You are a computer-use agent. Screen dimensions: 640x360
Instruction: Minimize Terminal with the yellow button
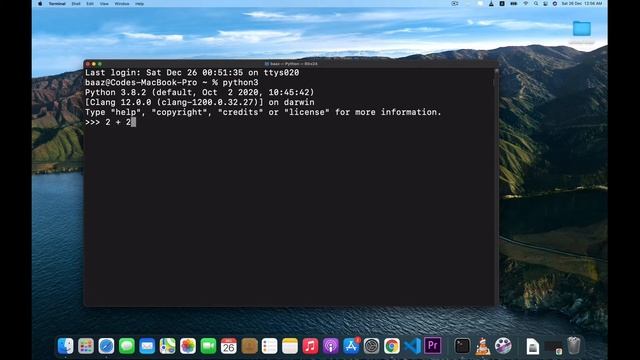94,64
